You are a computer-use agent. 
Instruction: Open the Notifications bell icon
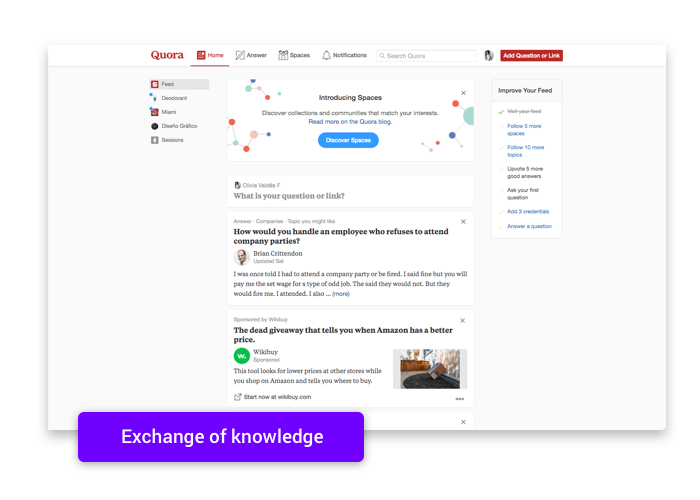pos(326,55)
